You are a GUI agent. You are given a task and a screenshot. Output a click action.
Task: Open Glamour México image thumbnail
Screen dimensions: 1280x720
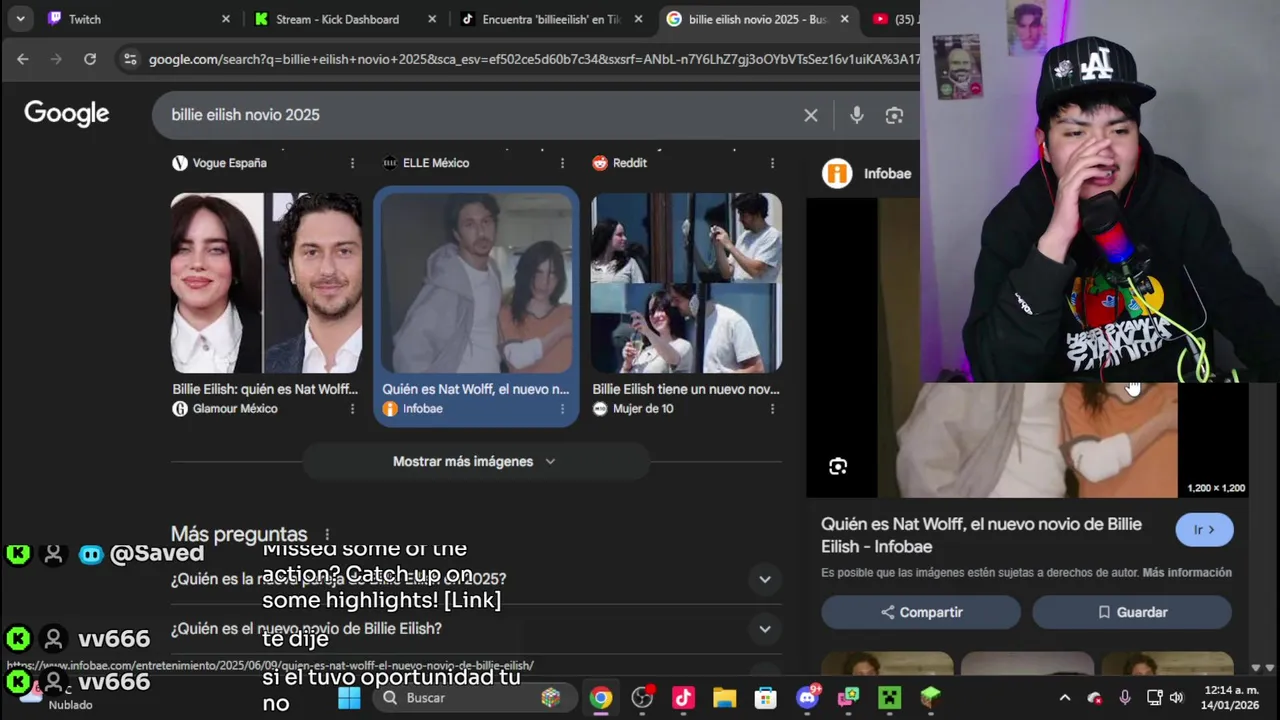tap(266, 283)
